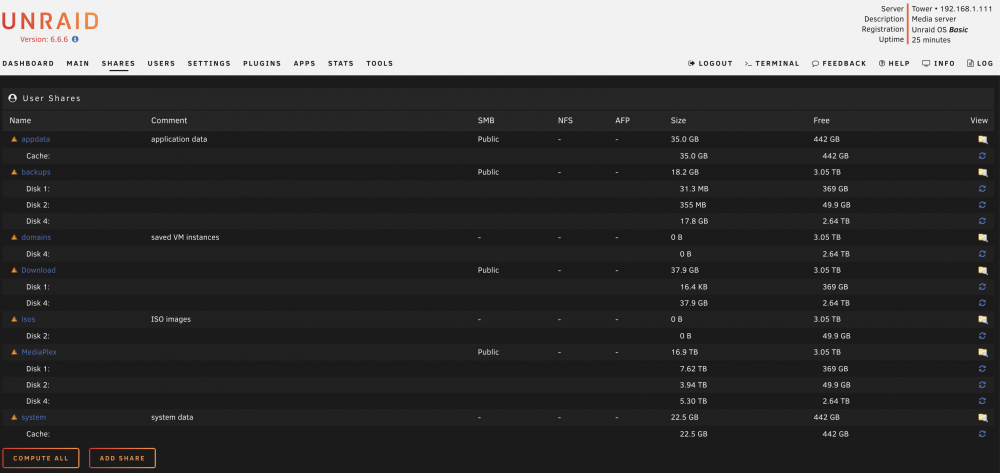Open the Stats tab

341,64
